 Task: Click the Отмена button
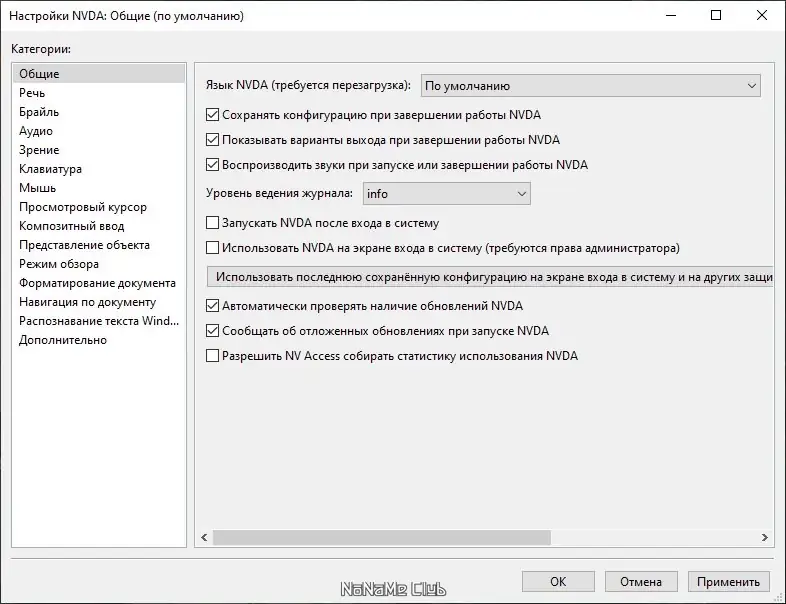[x=641, y=581]
